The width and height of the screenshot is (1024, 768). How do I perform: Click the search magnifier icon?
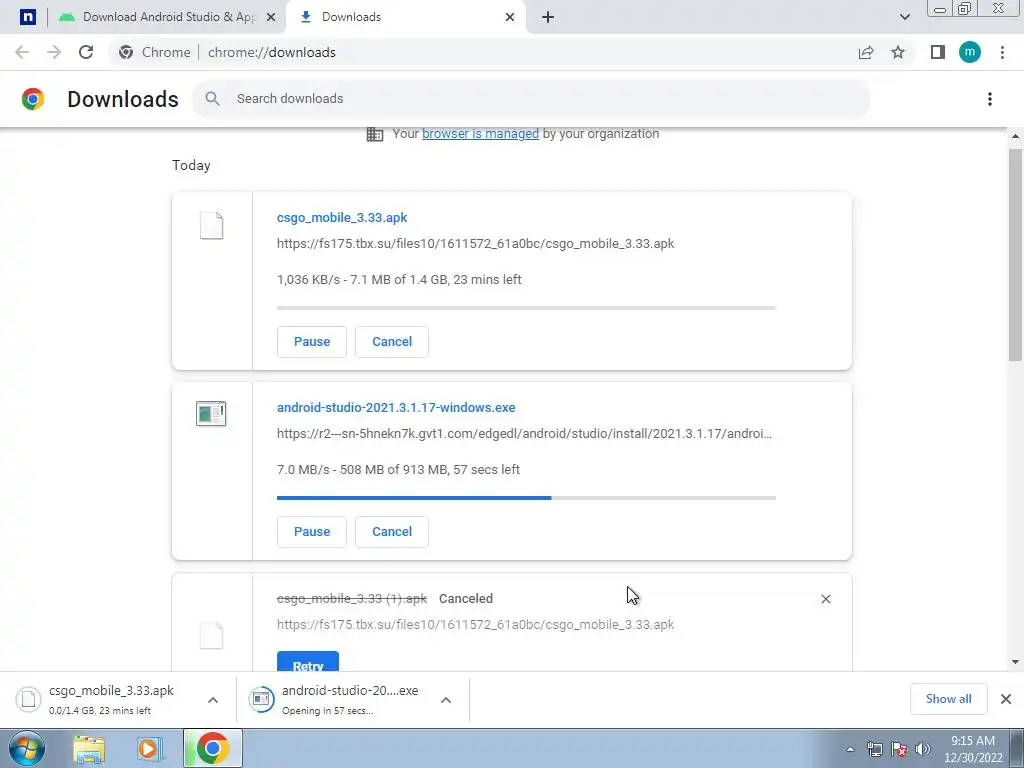tap(212, 99)
